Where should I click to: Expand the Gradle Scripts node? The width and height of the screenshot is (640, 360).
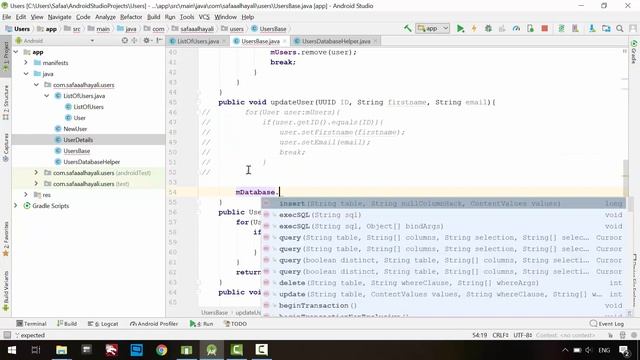point(16,206)
